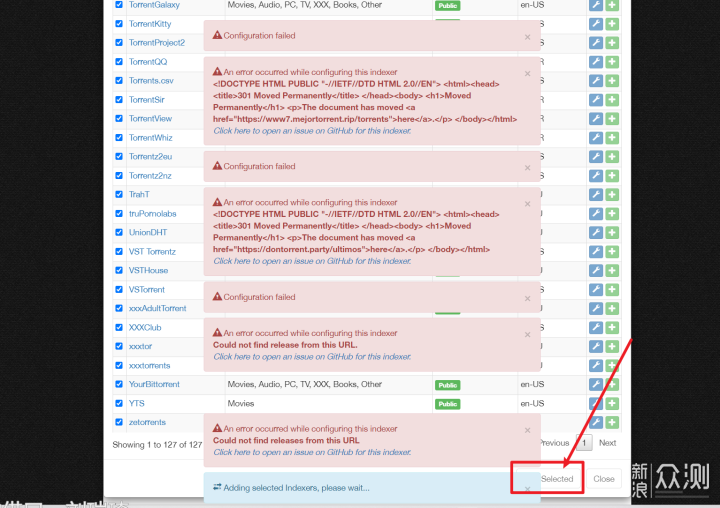720x508 pixels.
Task: Uncheck the Torrentz2eu checkbox
Action: coord(119,156)
